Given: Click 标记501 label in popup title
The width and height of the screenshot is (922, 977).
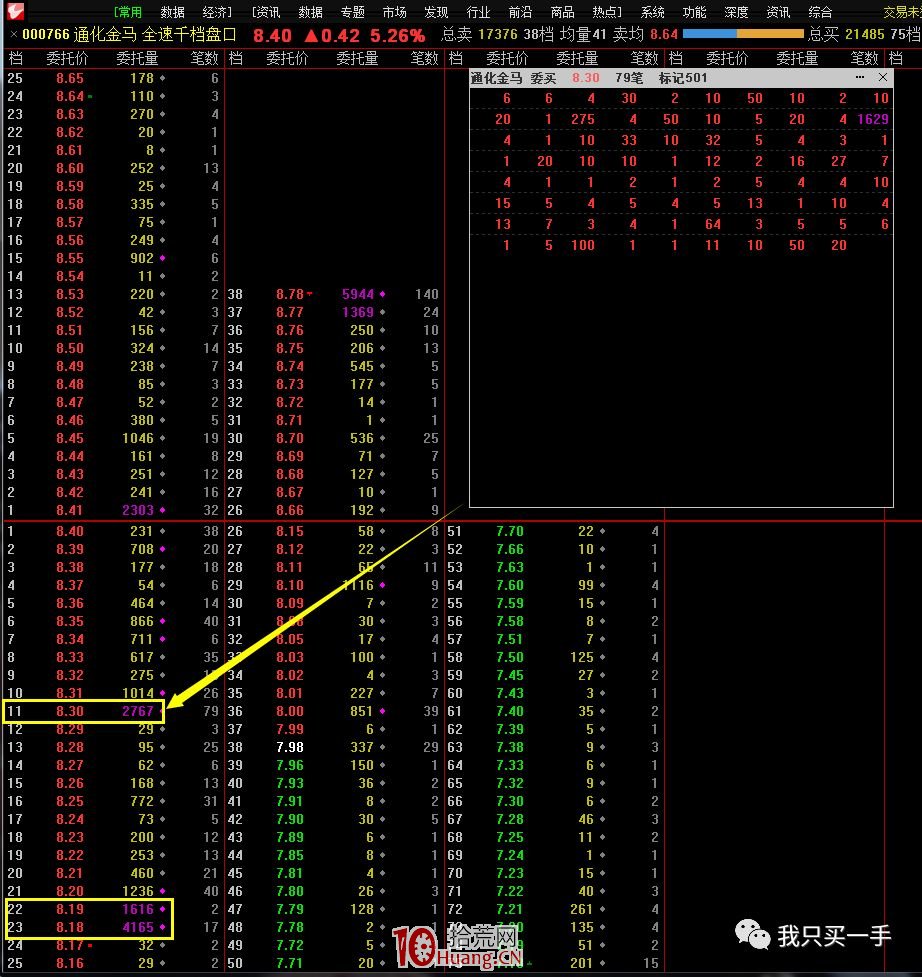Looking at the screenshot, I should pos(683,78).
